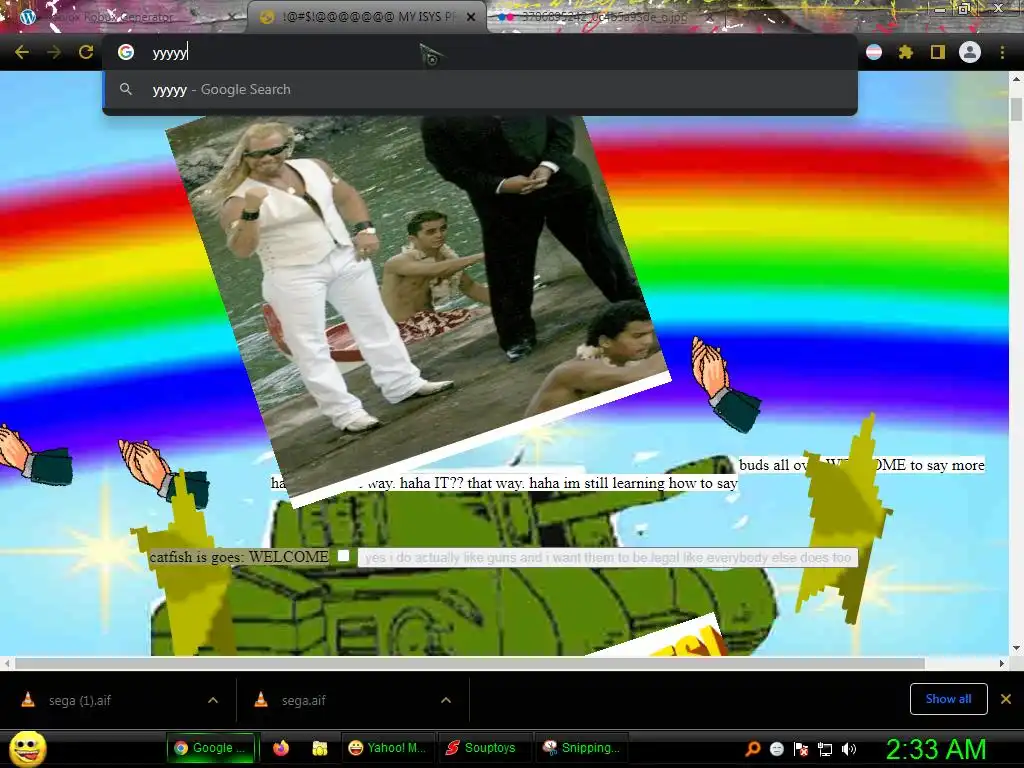1024x768 pixels.
Task: Open the yellow folder taskbar icon
Action: tap(319, 748)
